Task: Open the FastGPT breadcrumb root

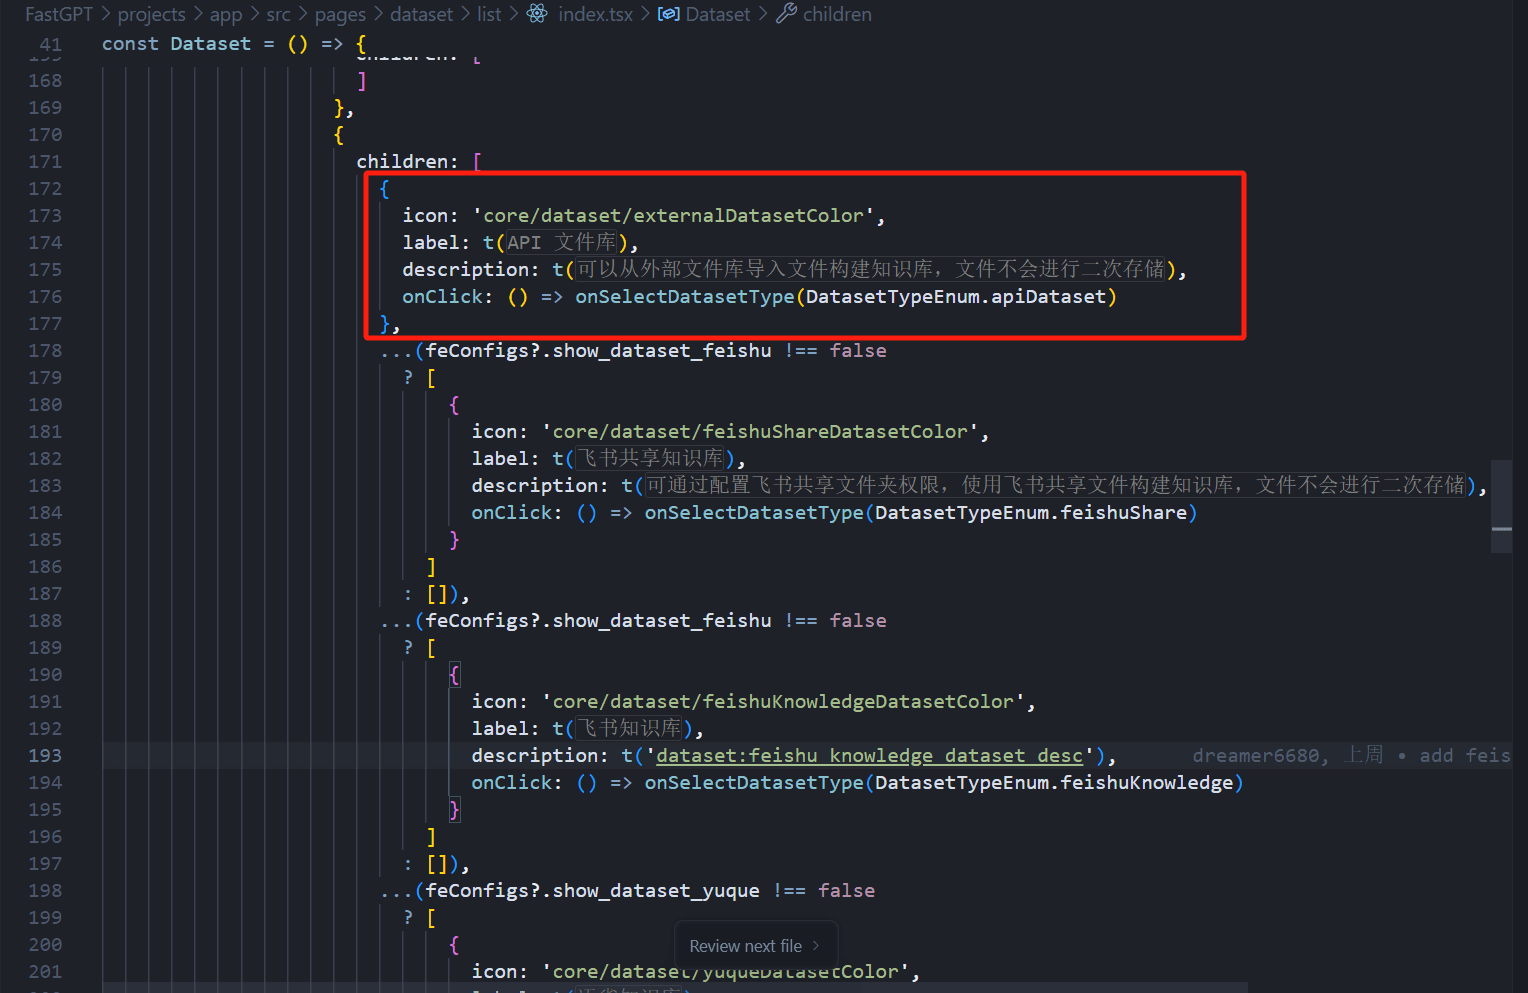Action: [58, 14]
